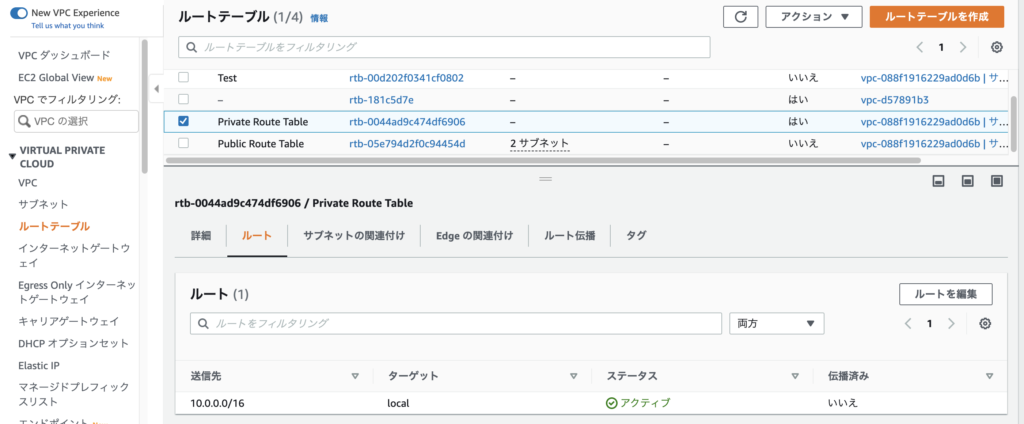This screenshot has width=1024, height=424.
Task: Click the sidebar vertical scrollbar
Action: pos(144,106)
